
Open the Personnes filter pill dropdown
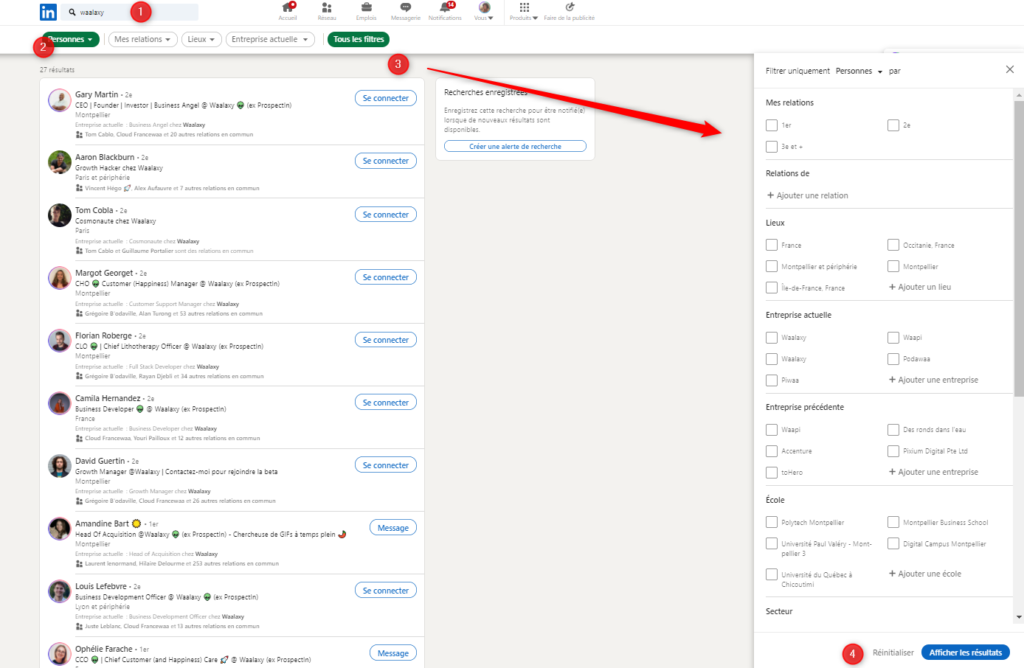tap(71, 39)
